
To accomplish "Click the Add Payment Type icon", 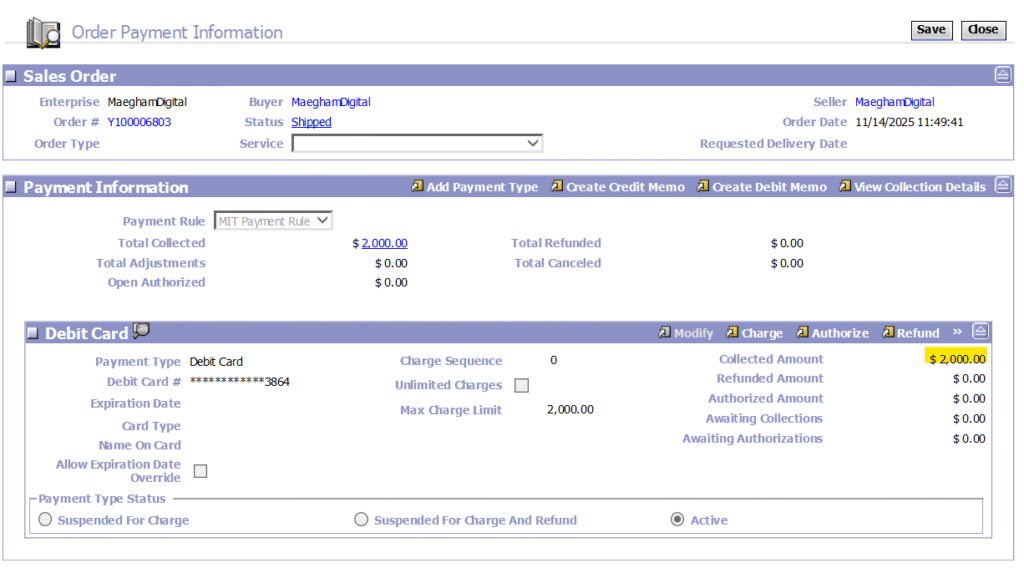I will tap(417, 187).
